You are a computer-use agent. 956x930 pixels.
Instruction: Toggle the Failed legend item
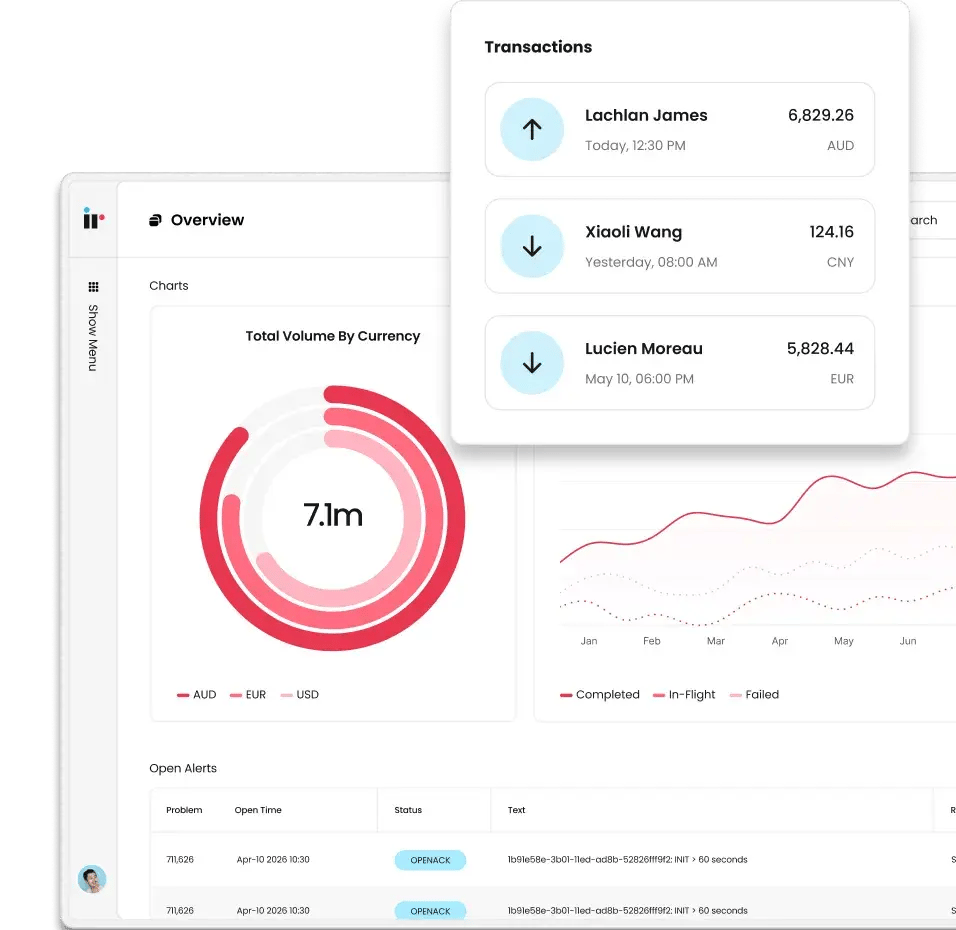click(x=754, y=694)
